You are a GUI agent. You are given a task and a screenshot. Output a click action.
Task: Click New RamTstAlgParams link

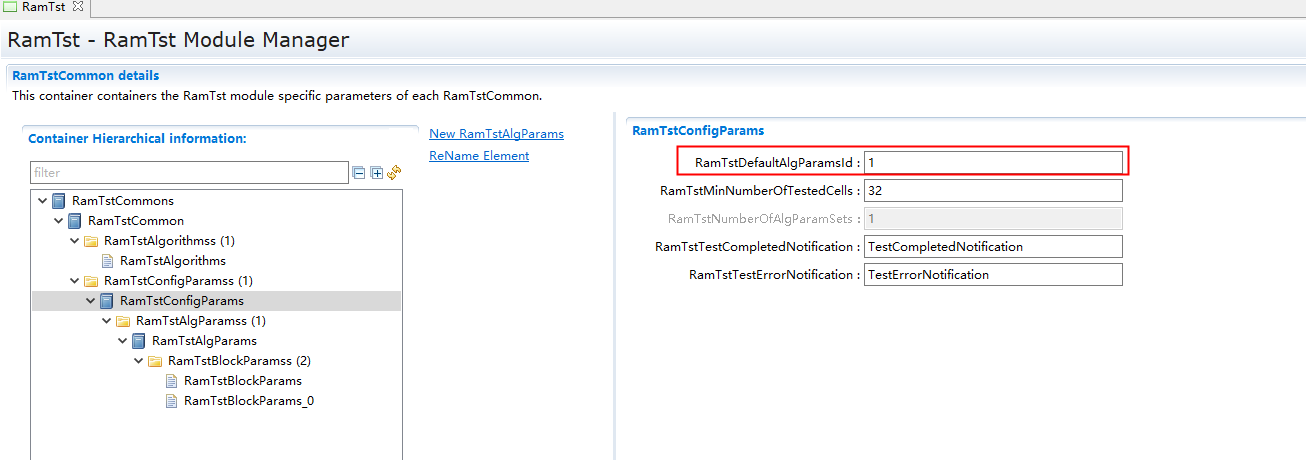coord(496,134)
